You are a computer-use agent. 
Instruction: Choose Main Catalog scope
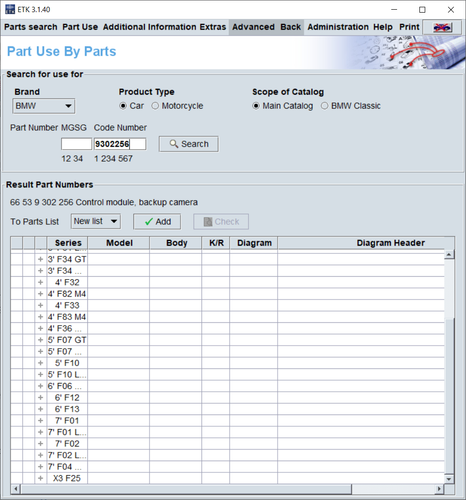[256, 106]
